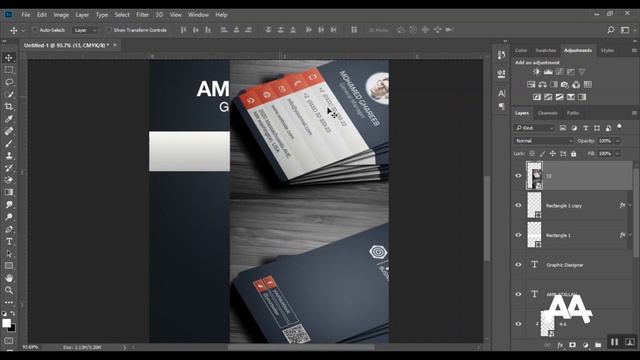Open the Filter menu
Screen dimensions: 640x360
[x=142, y=15]
